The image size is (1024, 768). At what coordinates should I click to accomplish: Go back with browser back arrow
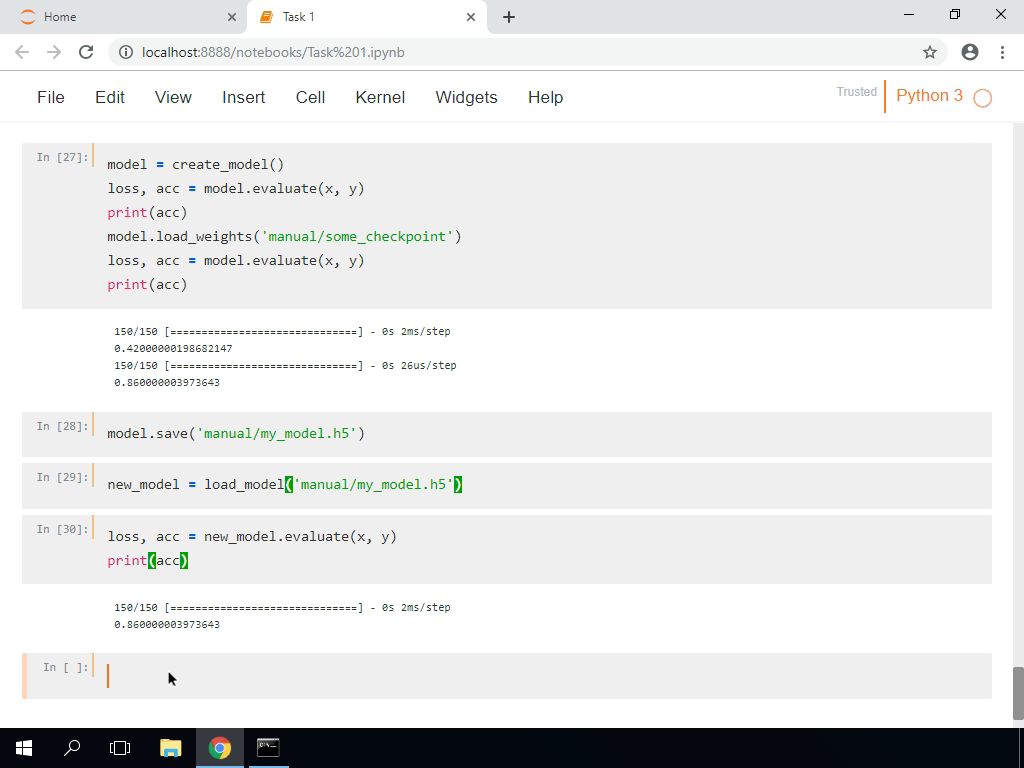(x=22, y=52)
